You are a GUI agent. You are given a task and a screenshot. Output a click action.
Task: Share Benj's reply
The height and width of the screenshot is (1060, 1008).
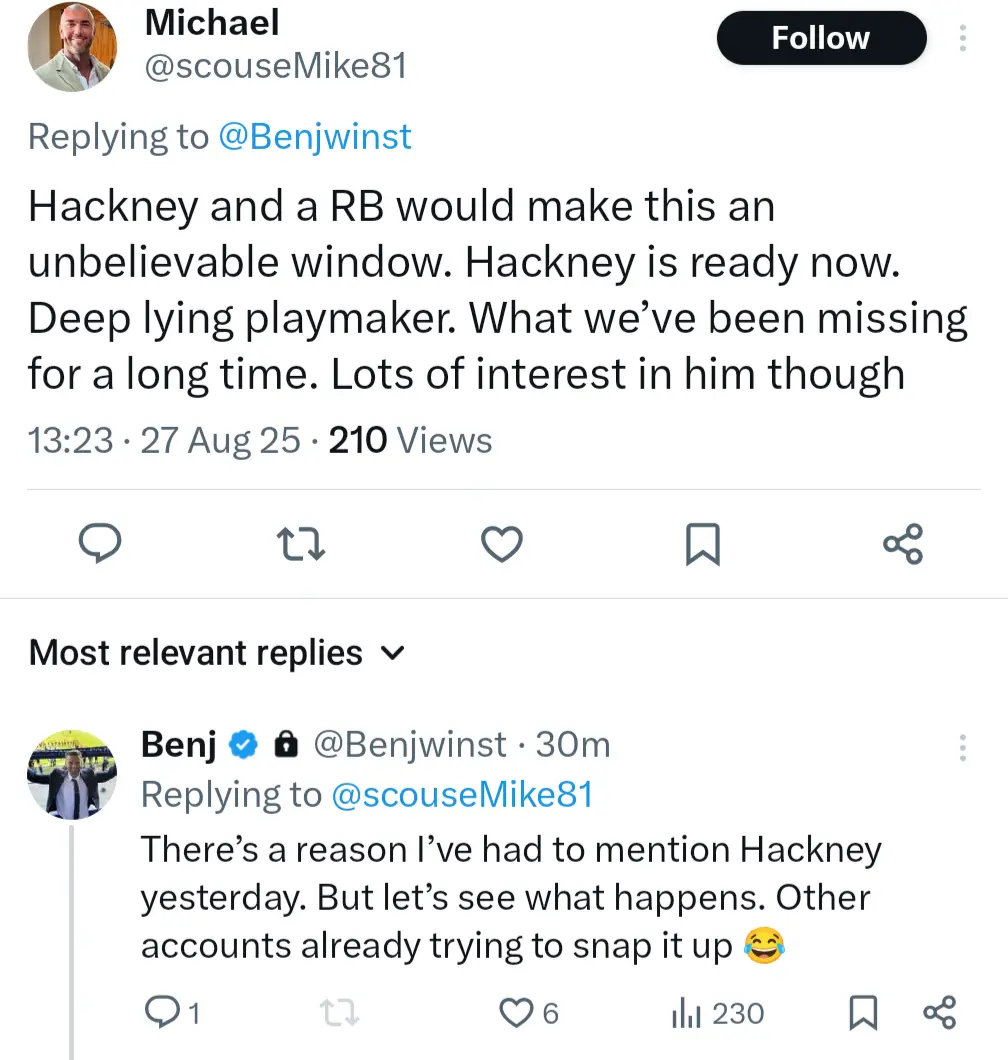(x=940, y=1014)
